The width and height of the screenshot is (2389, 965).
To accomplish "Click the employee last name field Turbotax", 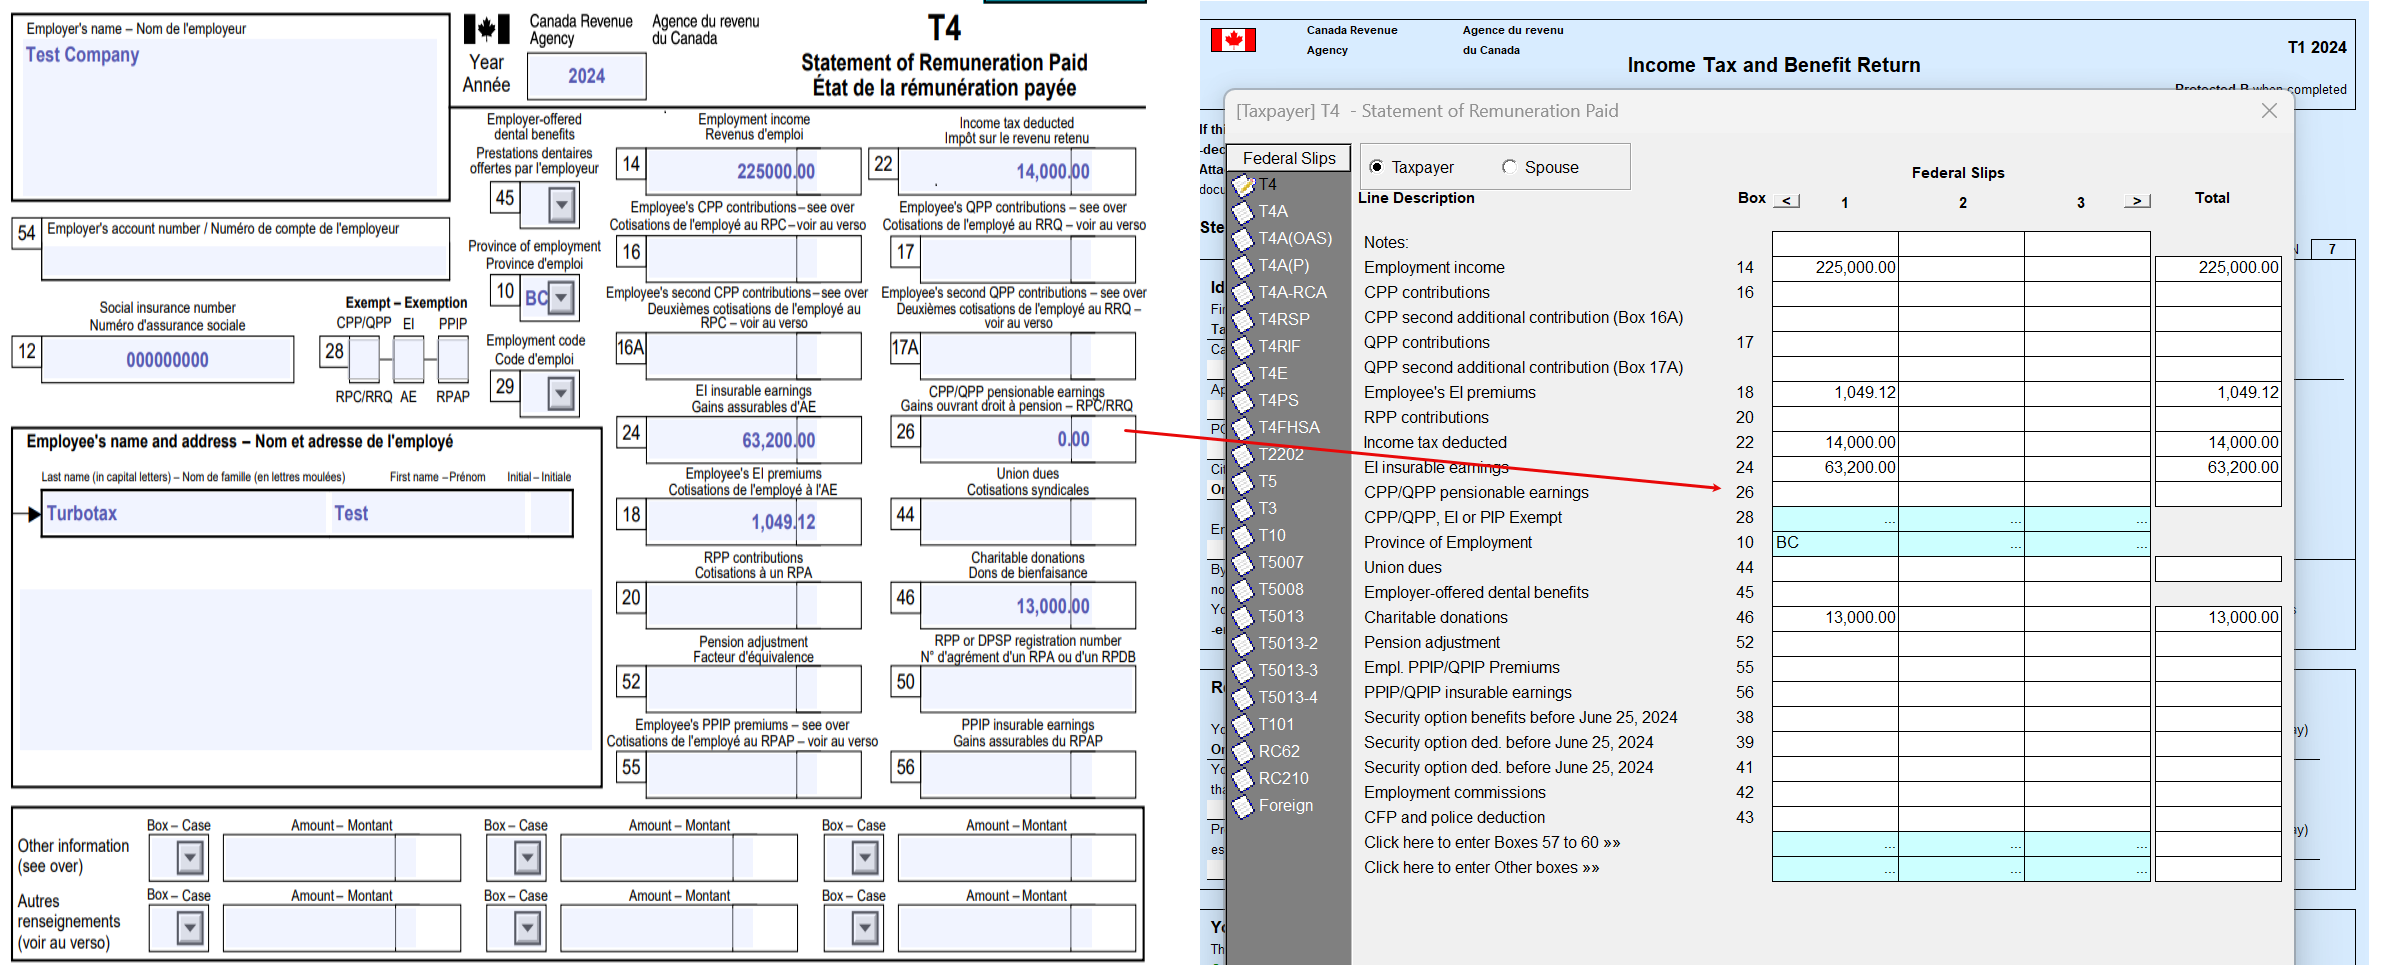I will [x=184, y=514].
